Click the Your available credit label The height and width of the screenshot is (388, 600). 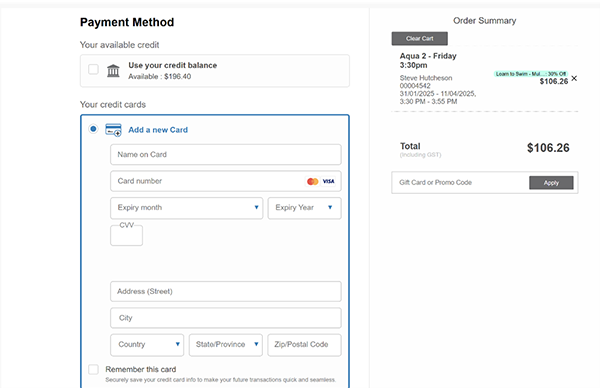[x=119, y=45]
